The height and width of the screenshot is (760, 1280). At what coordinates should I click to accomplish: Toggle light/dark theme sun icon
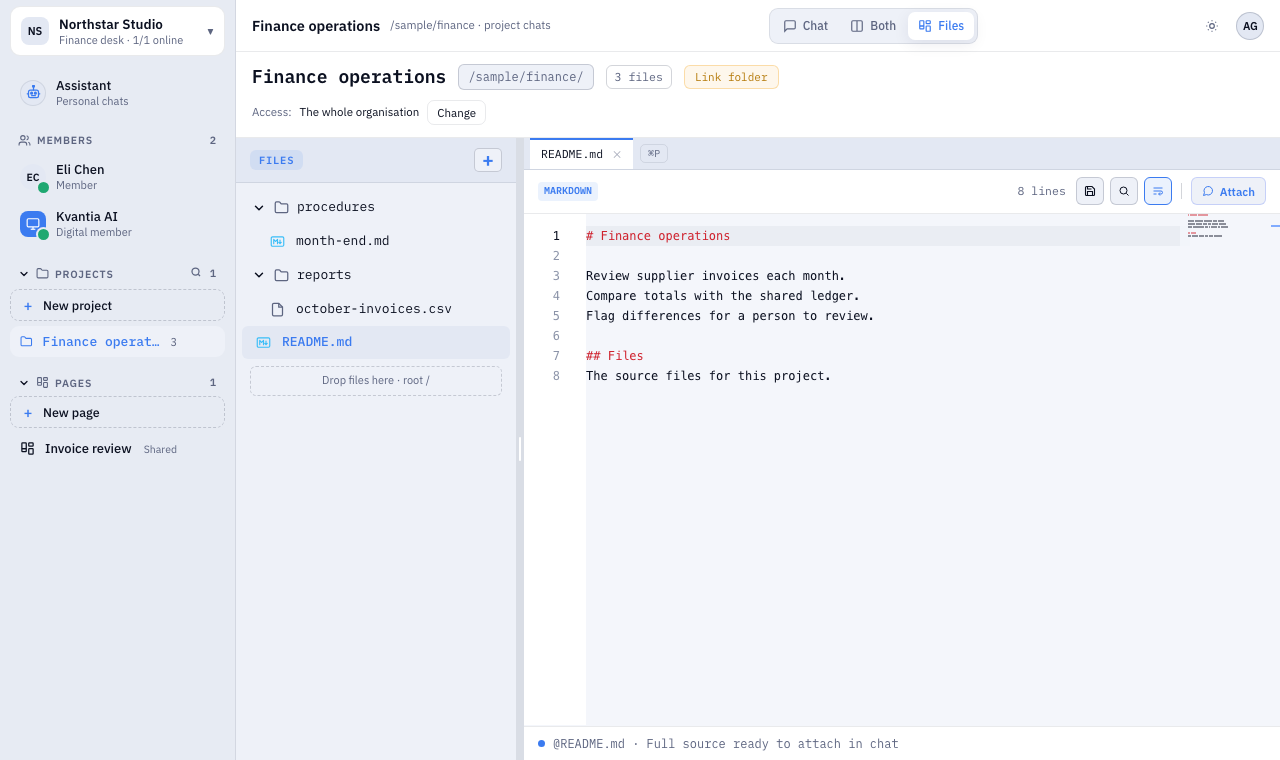1212,26
